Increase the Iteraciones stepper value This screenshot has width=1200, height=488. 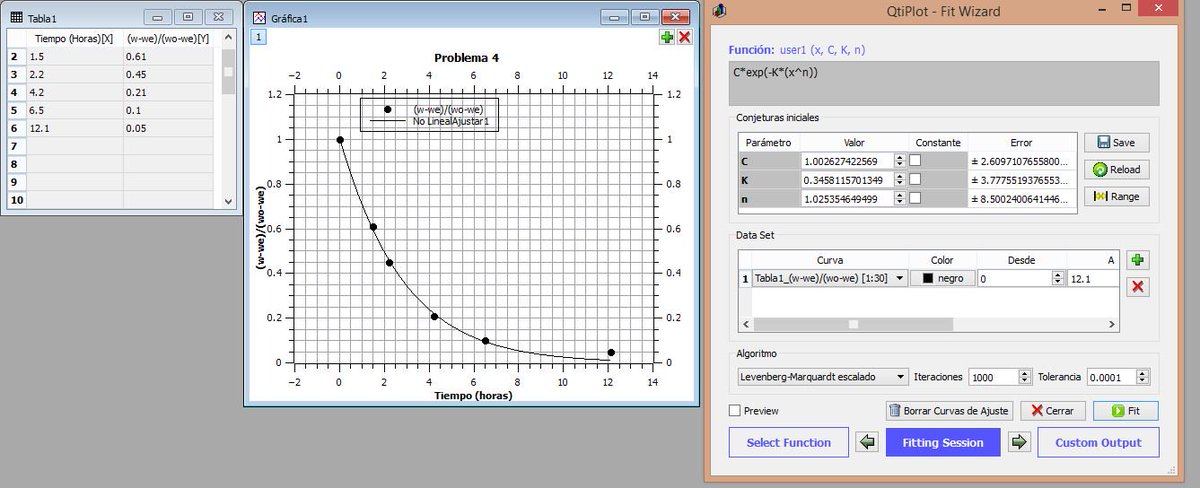(x=1024, y=373)
